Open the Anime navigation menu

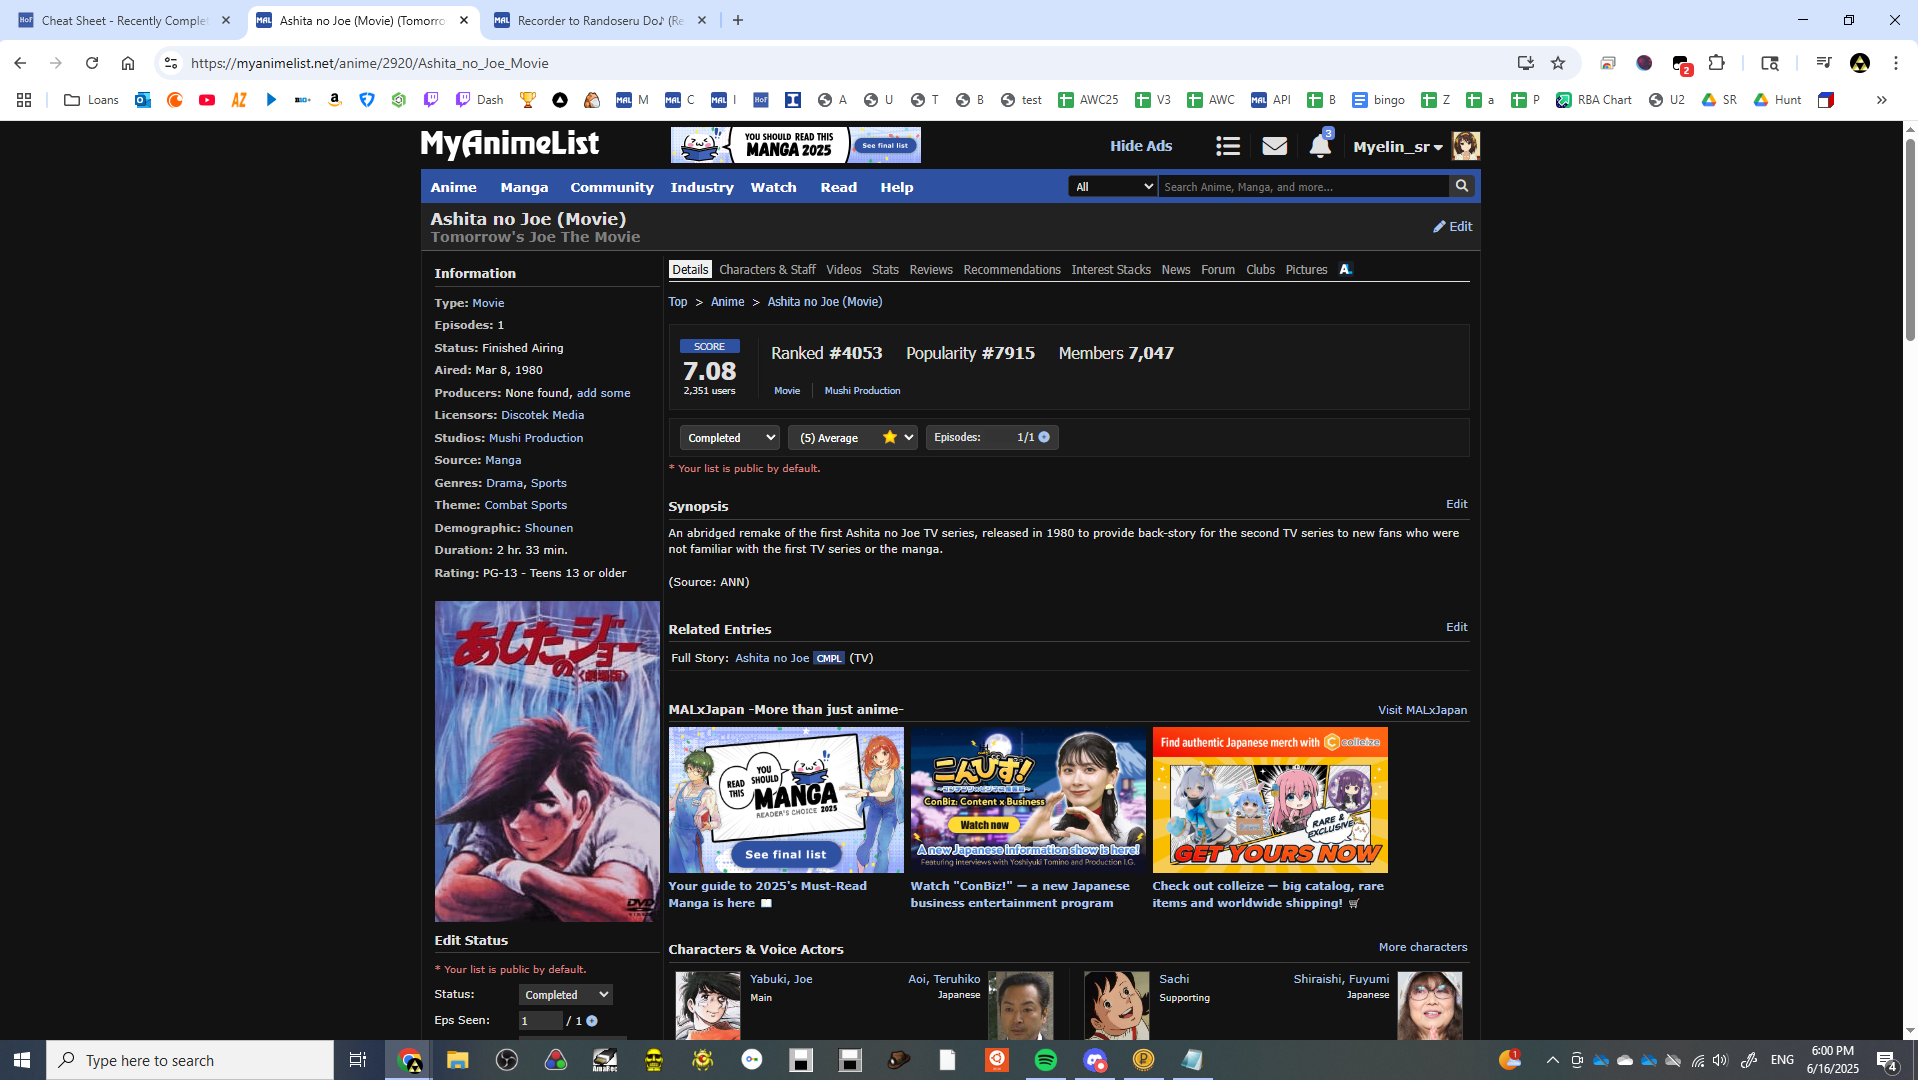[x=453, y=187]
